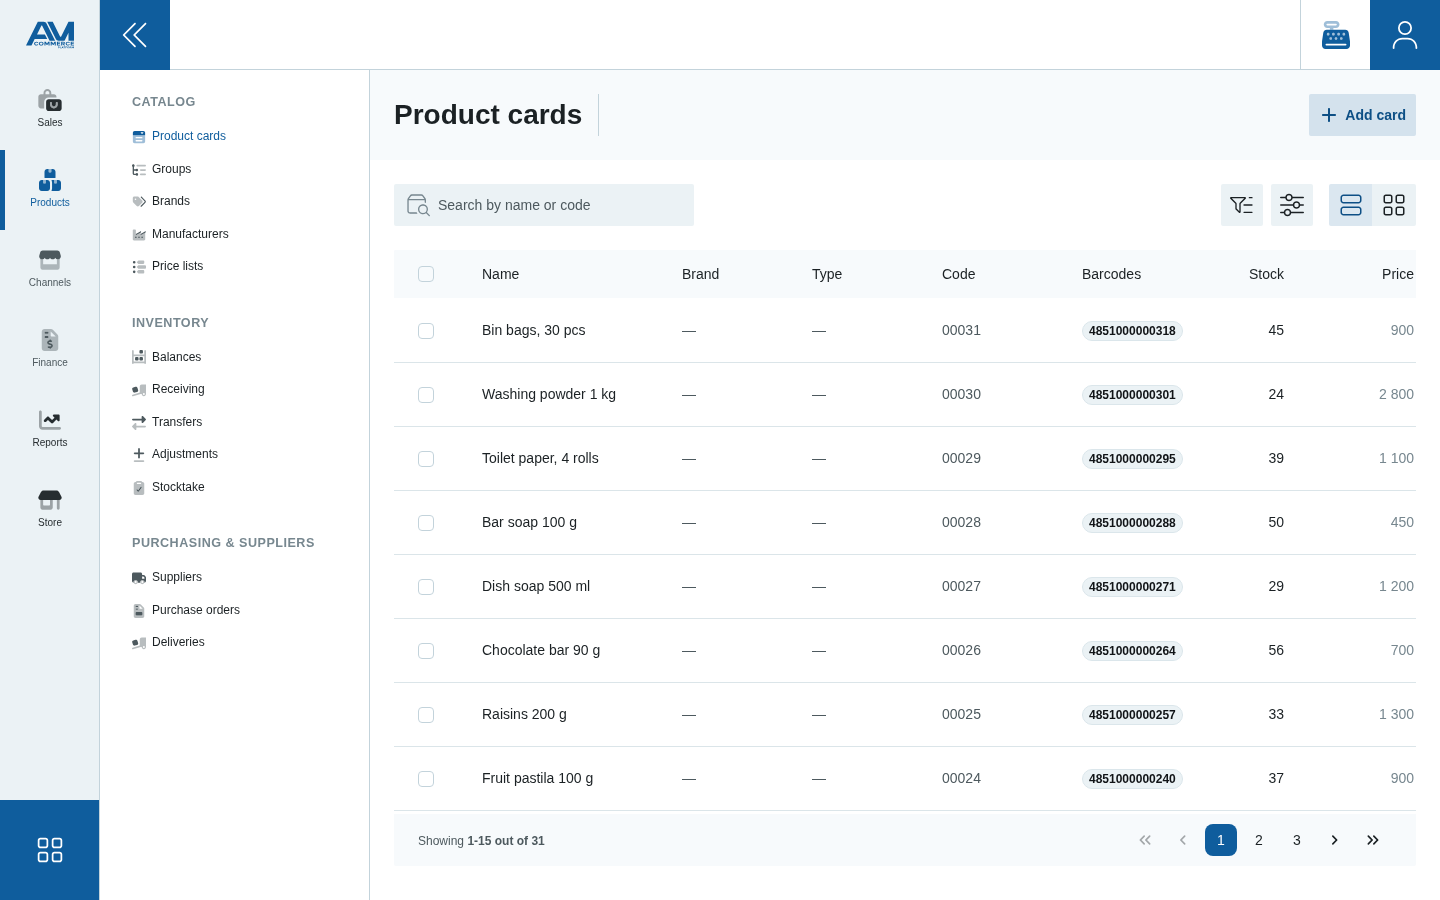This screenshot has height=900, width=1440.
Task: Open the apps grid at the sidebar bottom
Action: pyautogui.click(x=50, y=850)
